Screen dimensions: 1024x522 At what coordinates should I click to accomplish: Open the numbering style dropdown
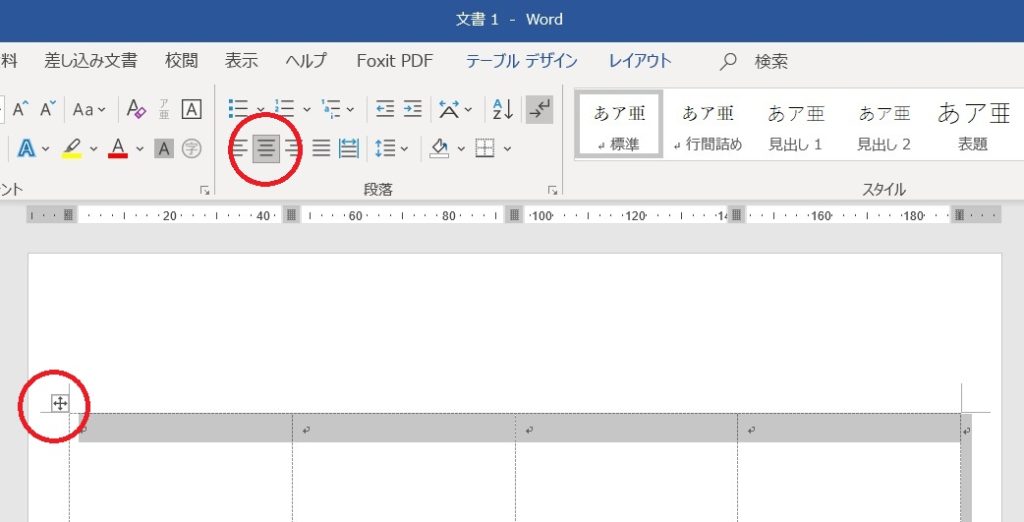(306, 110)
